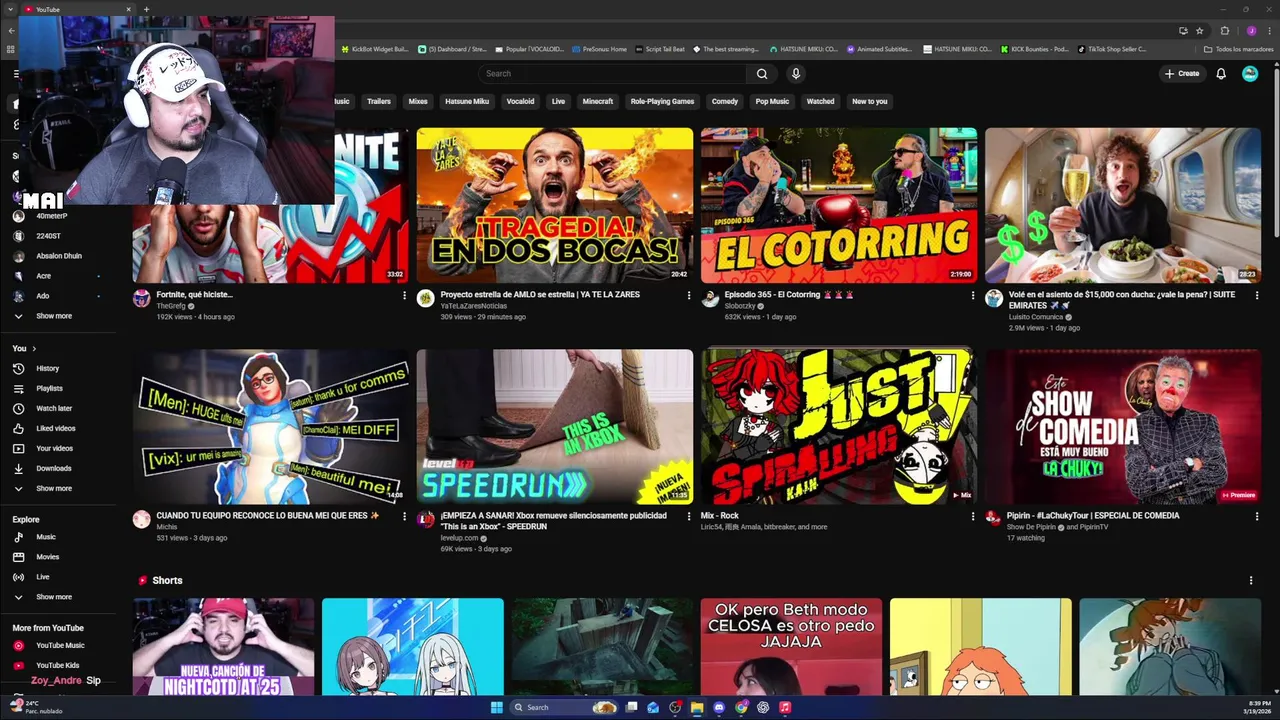Open KickBot Widget Builder bookmark
This screenshot has height=720, width=1280.
[x=375, y=49]
